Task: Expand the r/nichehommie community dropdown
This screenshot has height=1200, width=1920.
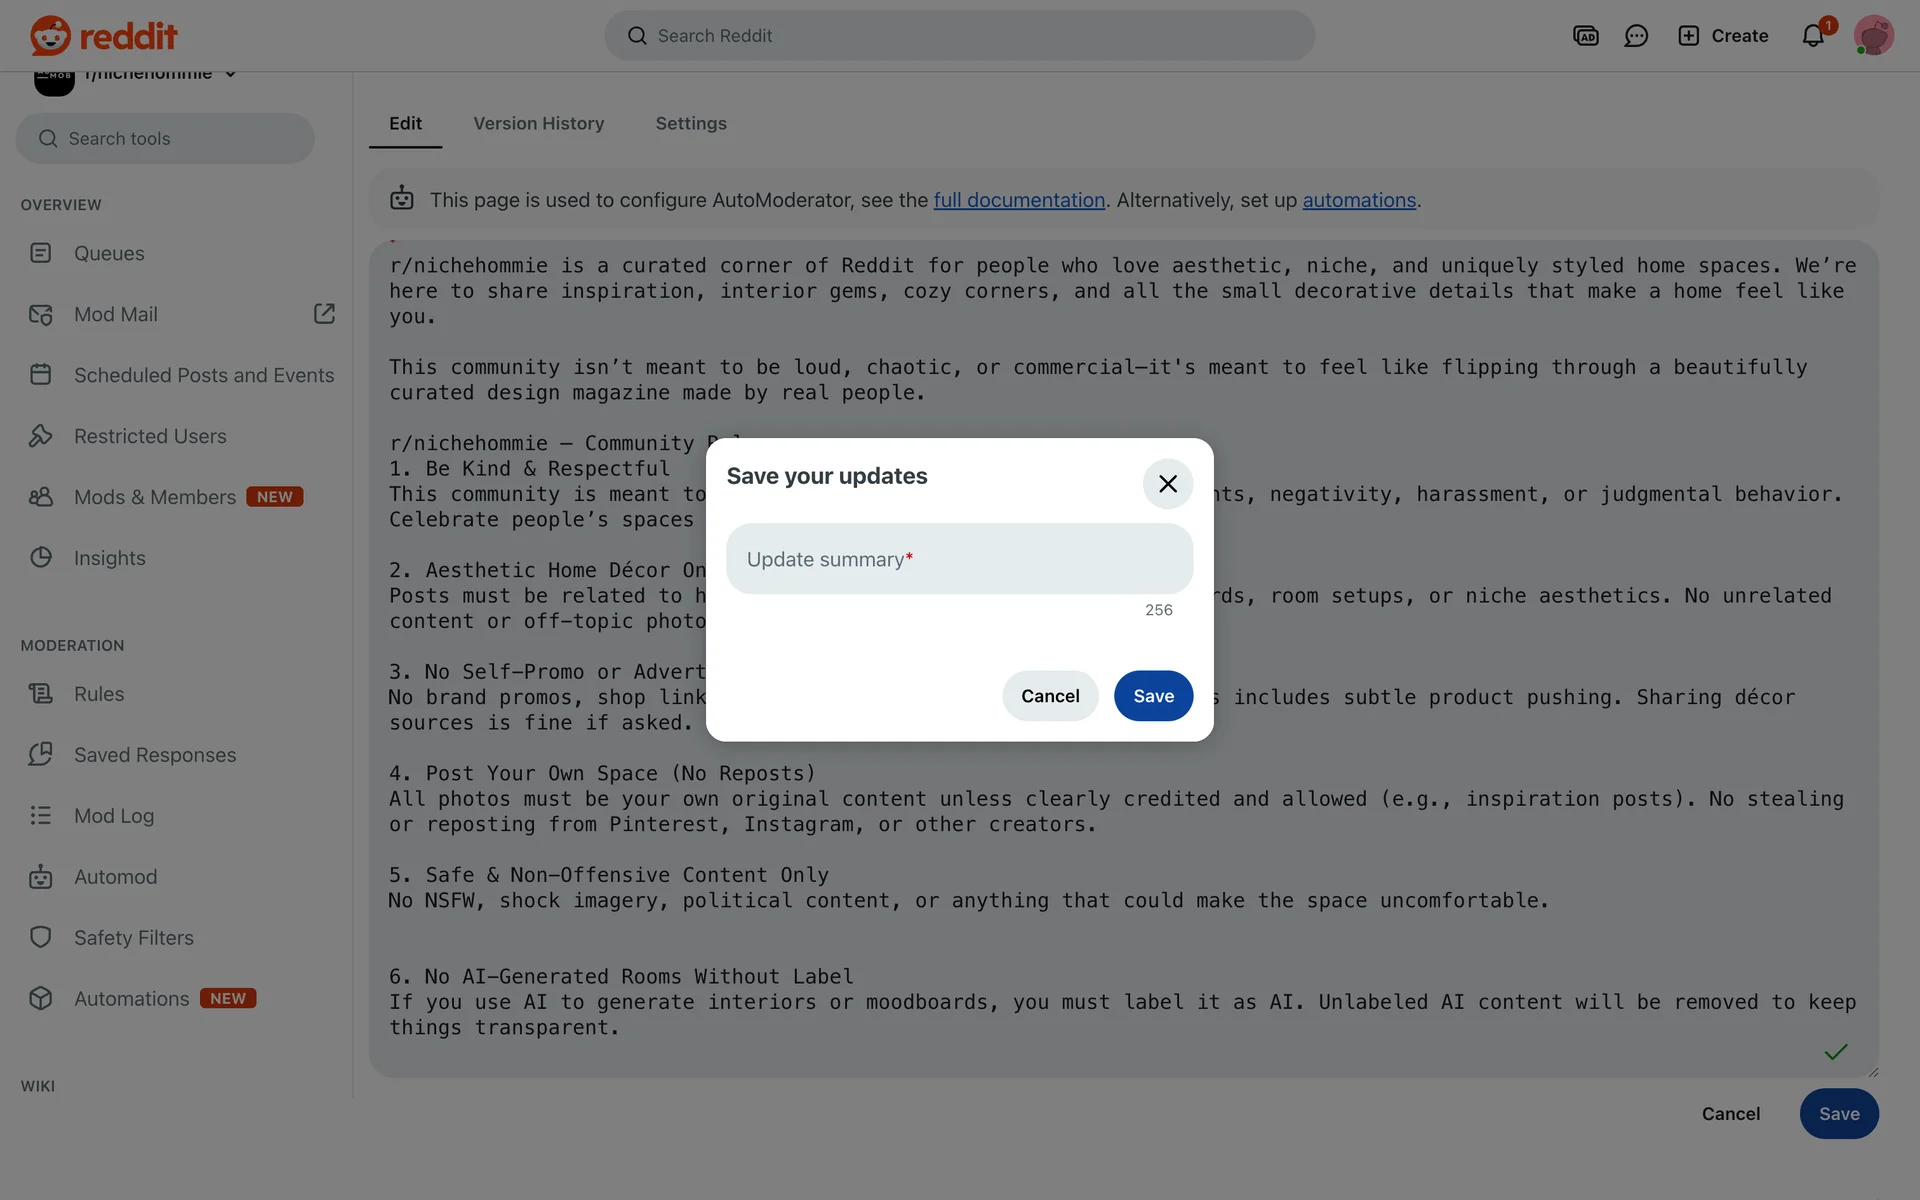Action: pyautogui.click(x=230, y=74)
